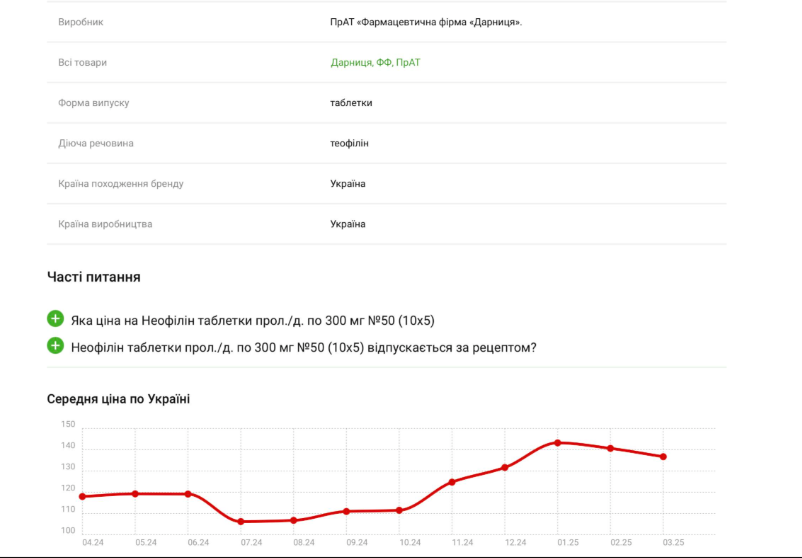Click the 02.25 data point on chart
Viewport: 802px width, 558px height.
tap(611, 448)
